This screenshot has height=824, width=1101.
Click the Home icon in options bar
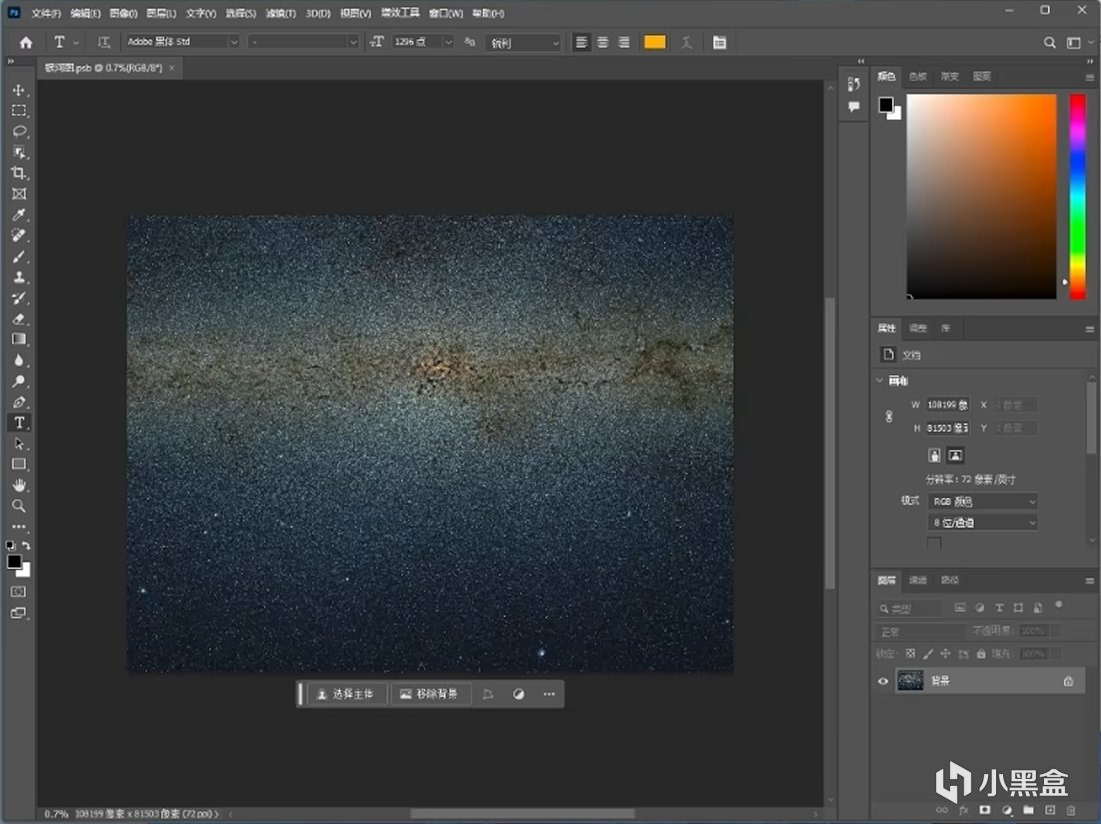[x=26, y=42]
